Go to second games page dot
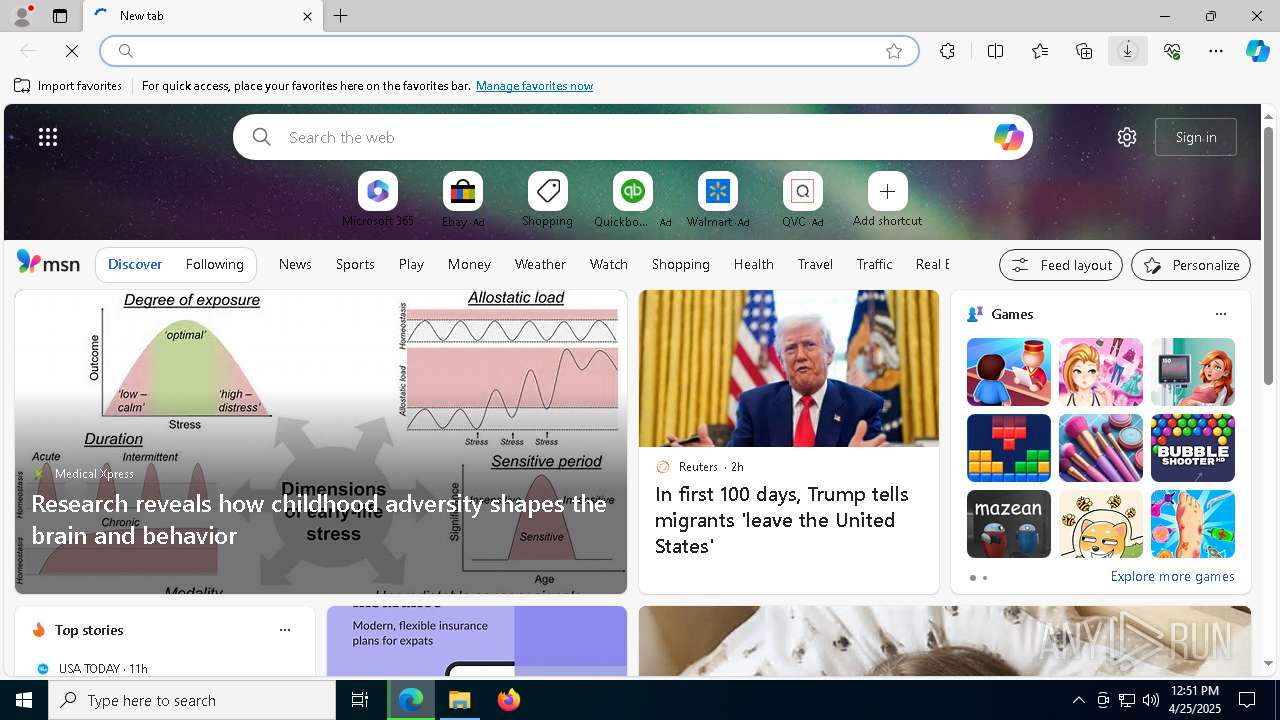The height and width of the screenshot is (720, 1280). [984, 578]
